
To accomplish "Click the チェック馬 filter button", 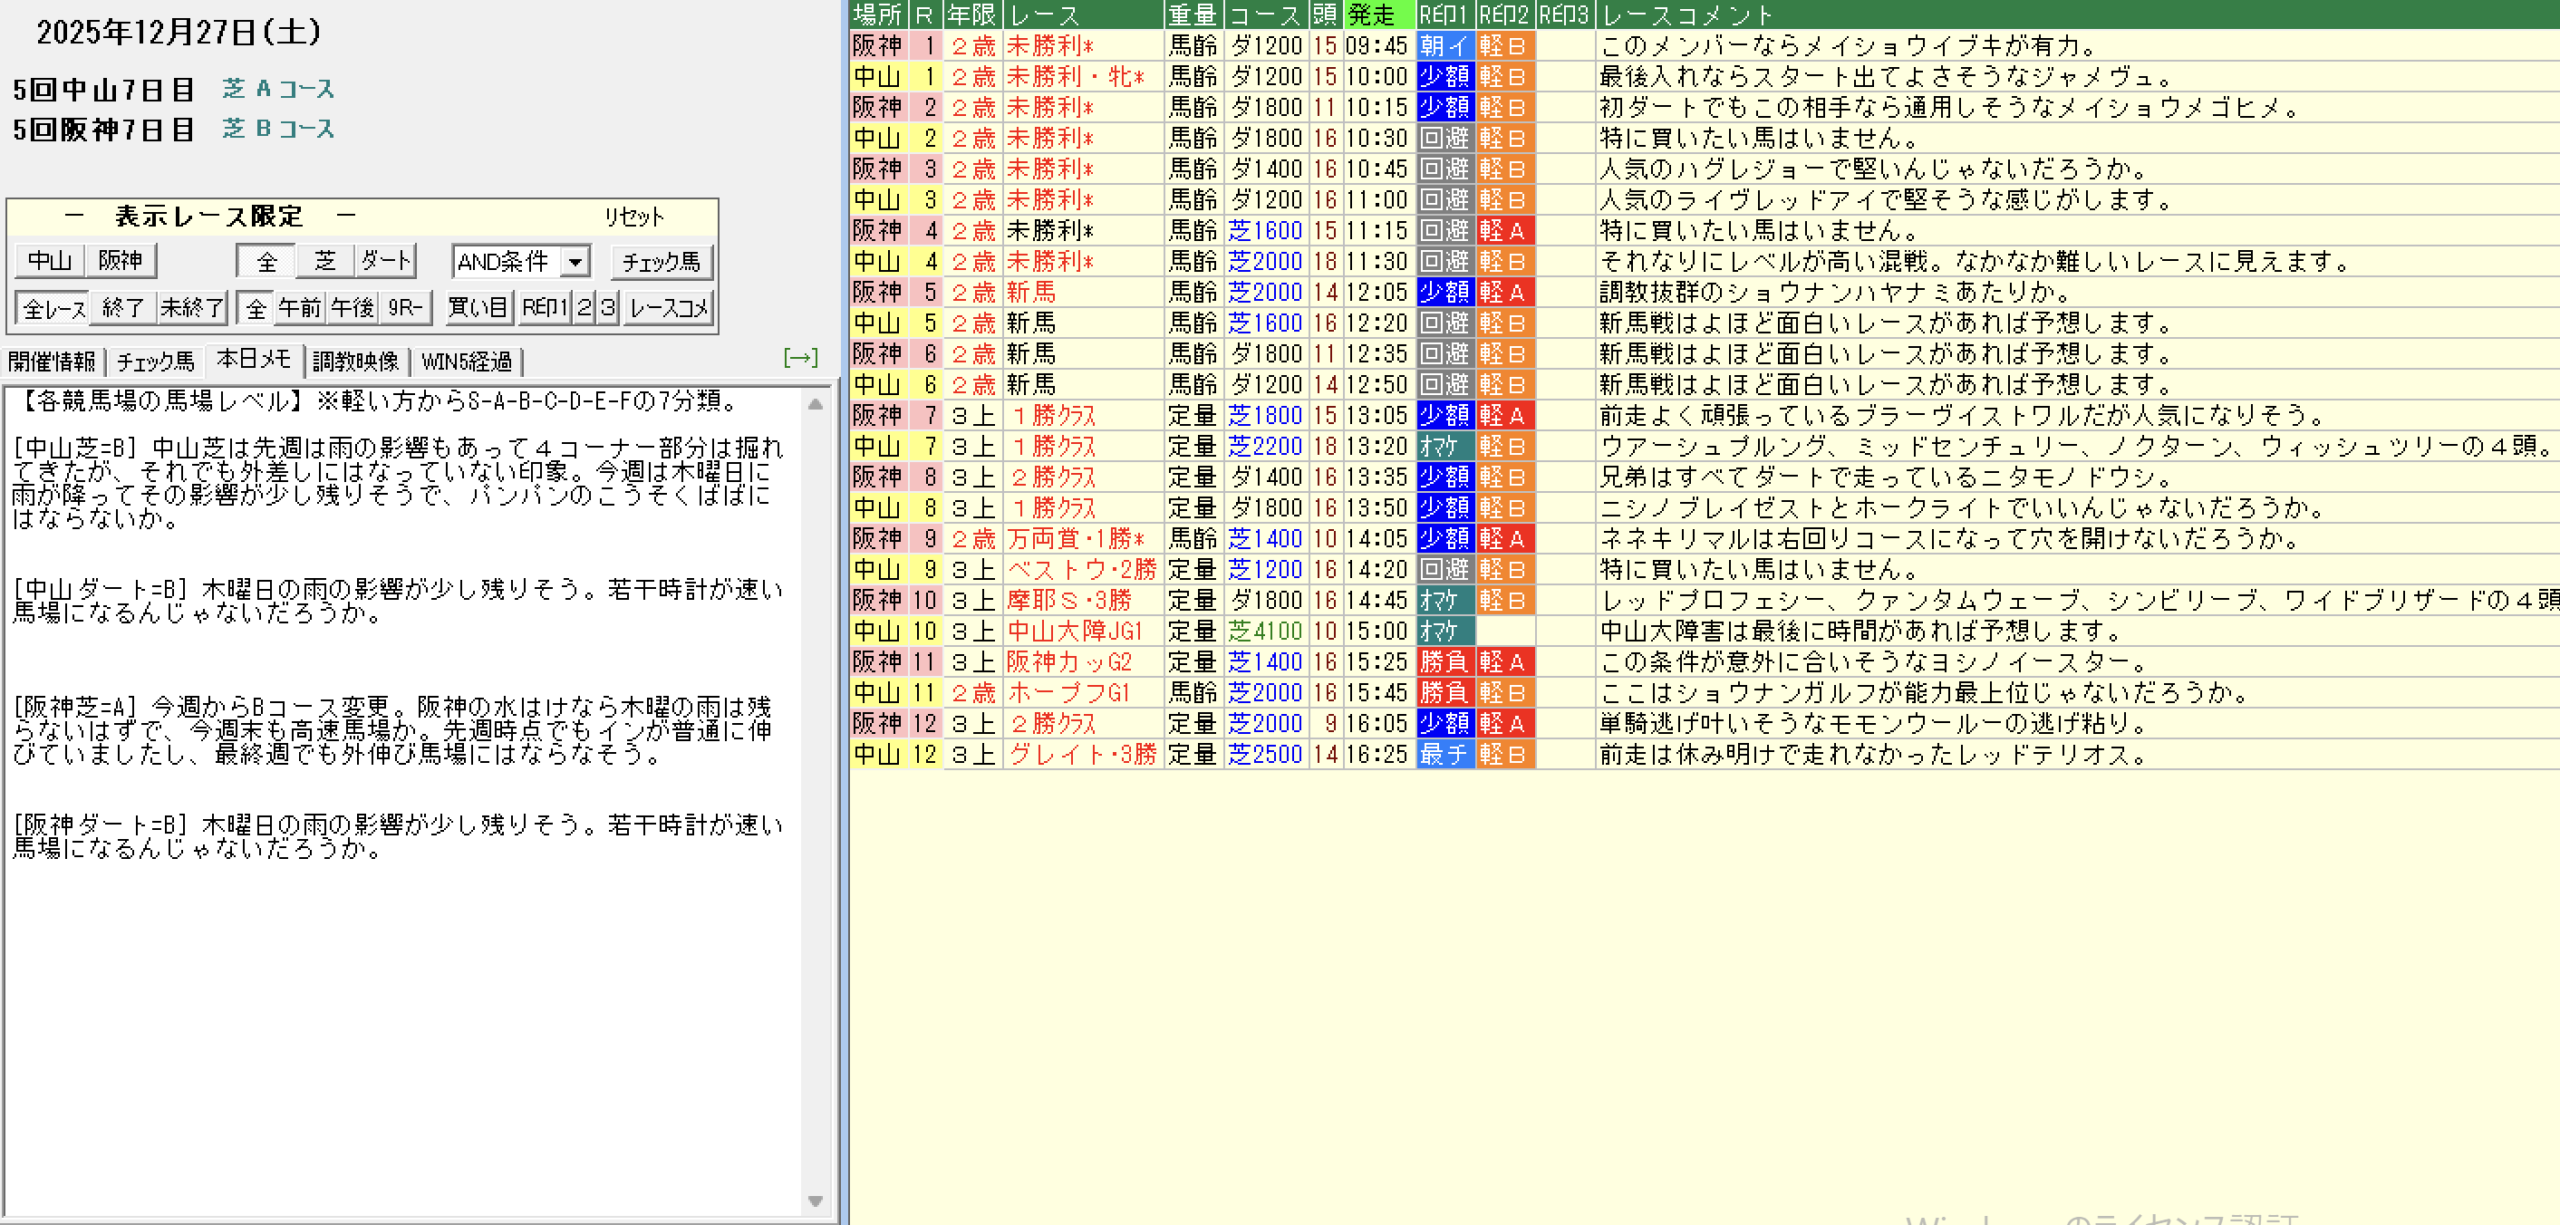I will pos(661,262).
